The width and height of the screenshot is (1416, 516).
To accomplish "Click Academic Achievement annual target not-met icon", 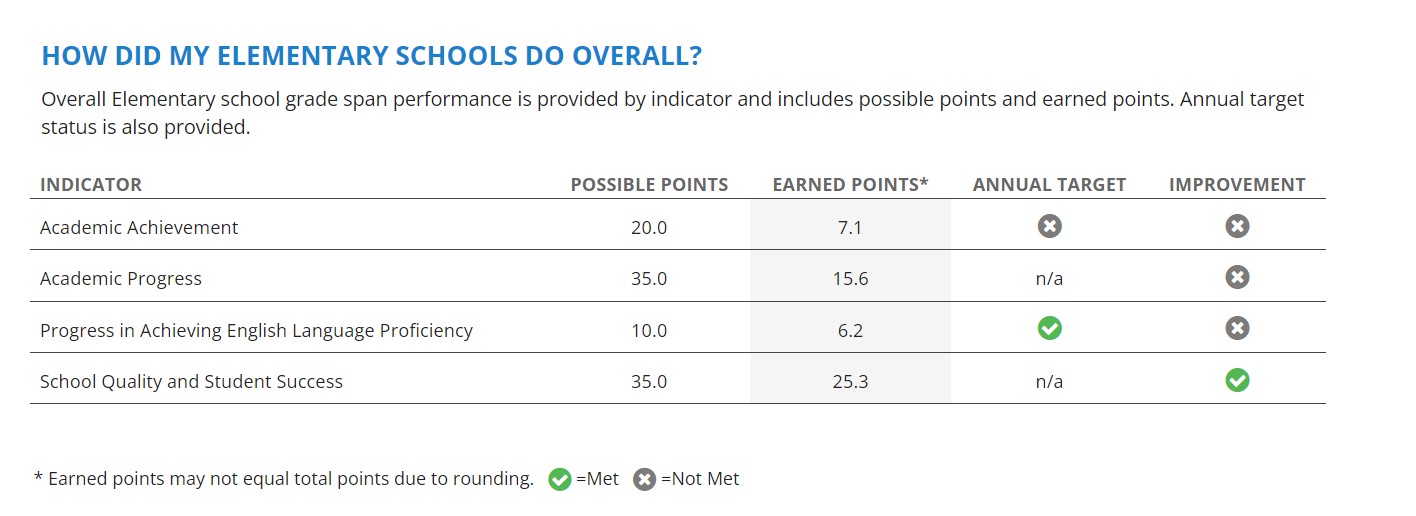I will pos(1049,227).
